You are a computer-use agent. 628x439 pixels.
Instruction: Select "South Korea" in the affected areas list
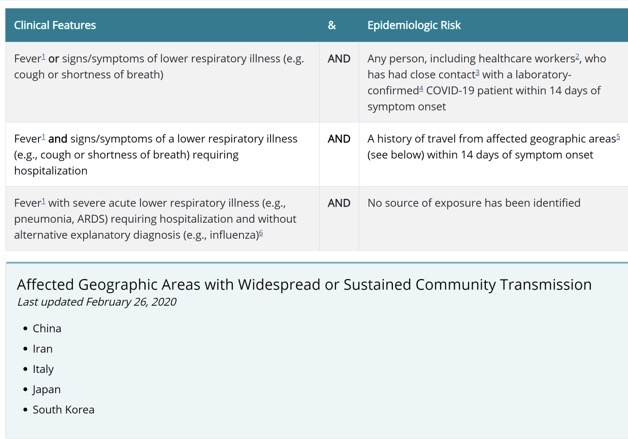(x=63, y=410)
